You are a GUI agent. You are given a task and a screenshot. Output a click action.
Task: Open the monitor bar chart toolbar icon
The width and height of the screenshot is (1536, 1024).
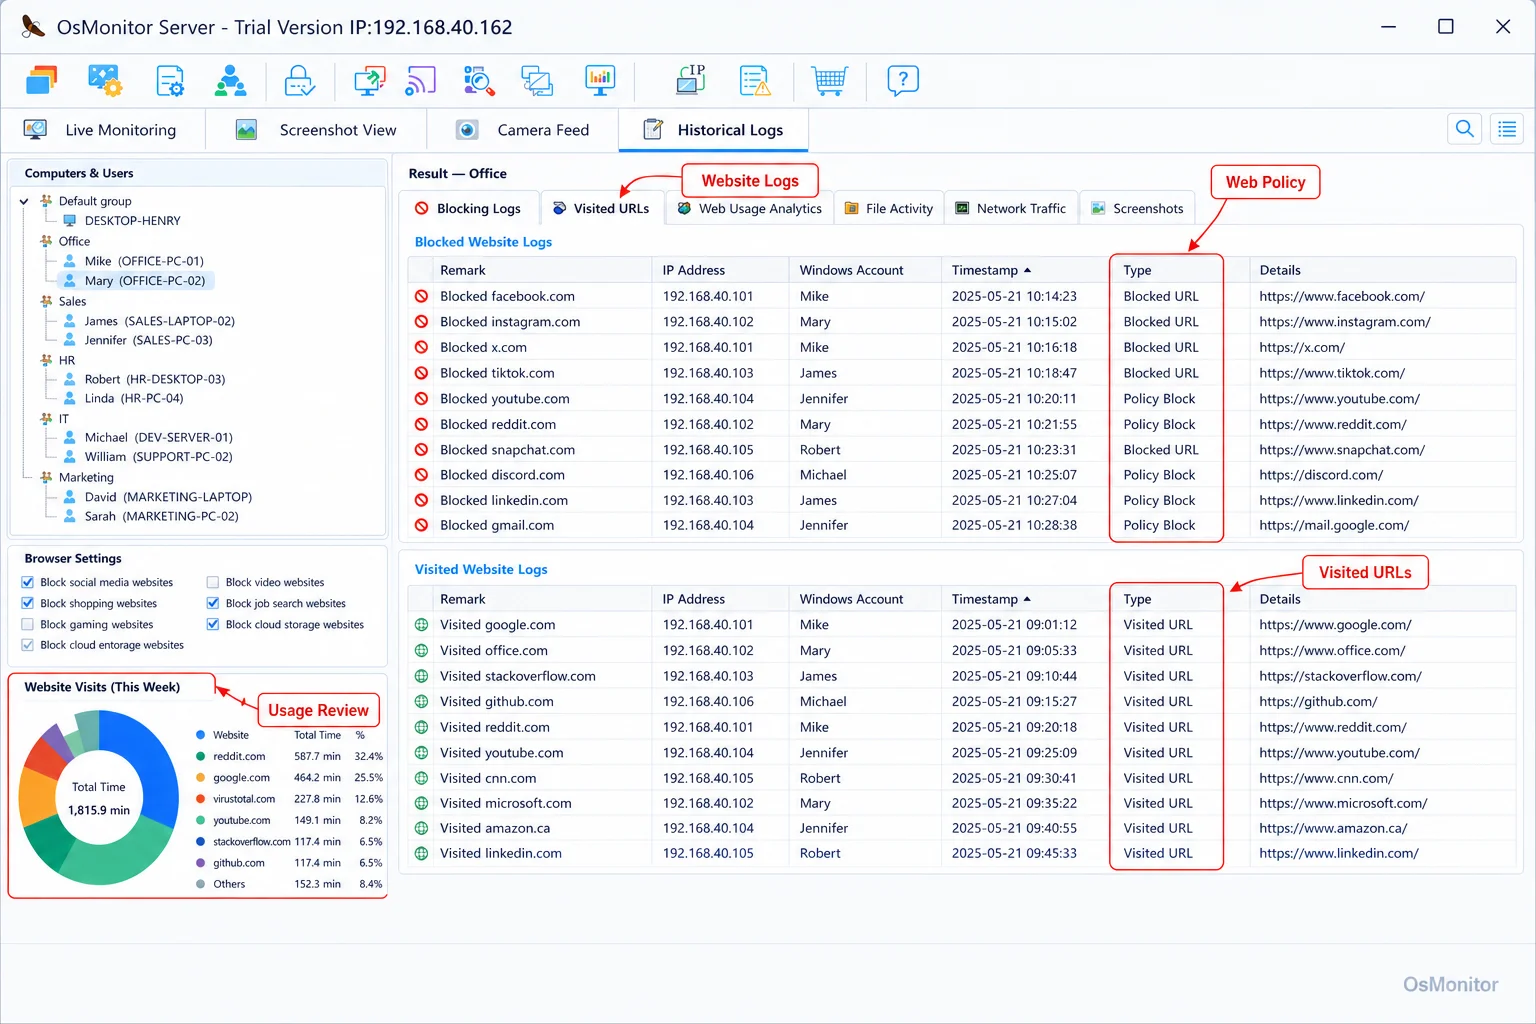pos(600,80)
